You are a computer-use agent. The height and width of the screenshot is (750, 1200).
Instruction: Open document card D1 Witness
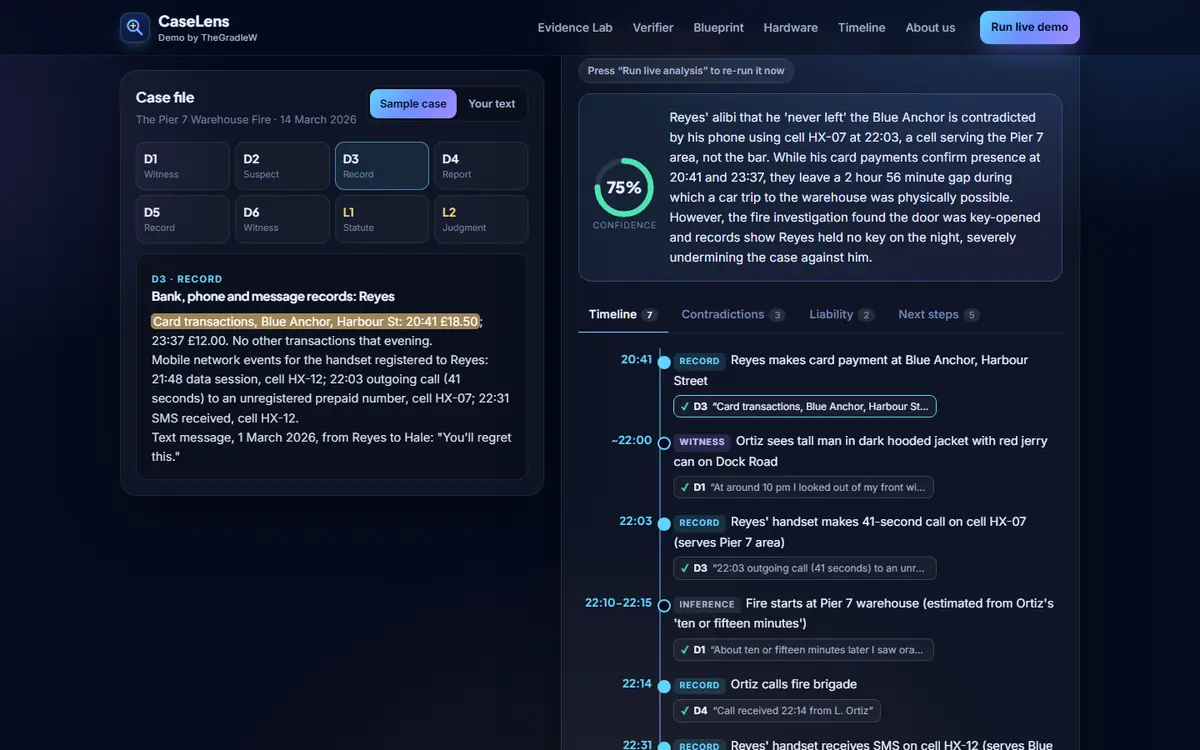click(183, 166)
